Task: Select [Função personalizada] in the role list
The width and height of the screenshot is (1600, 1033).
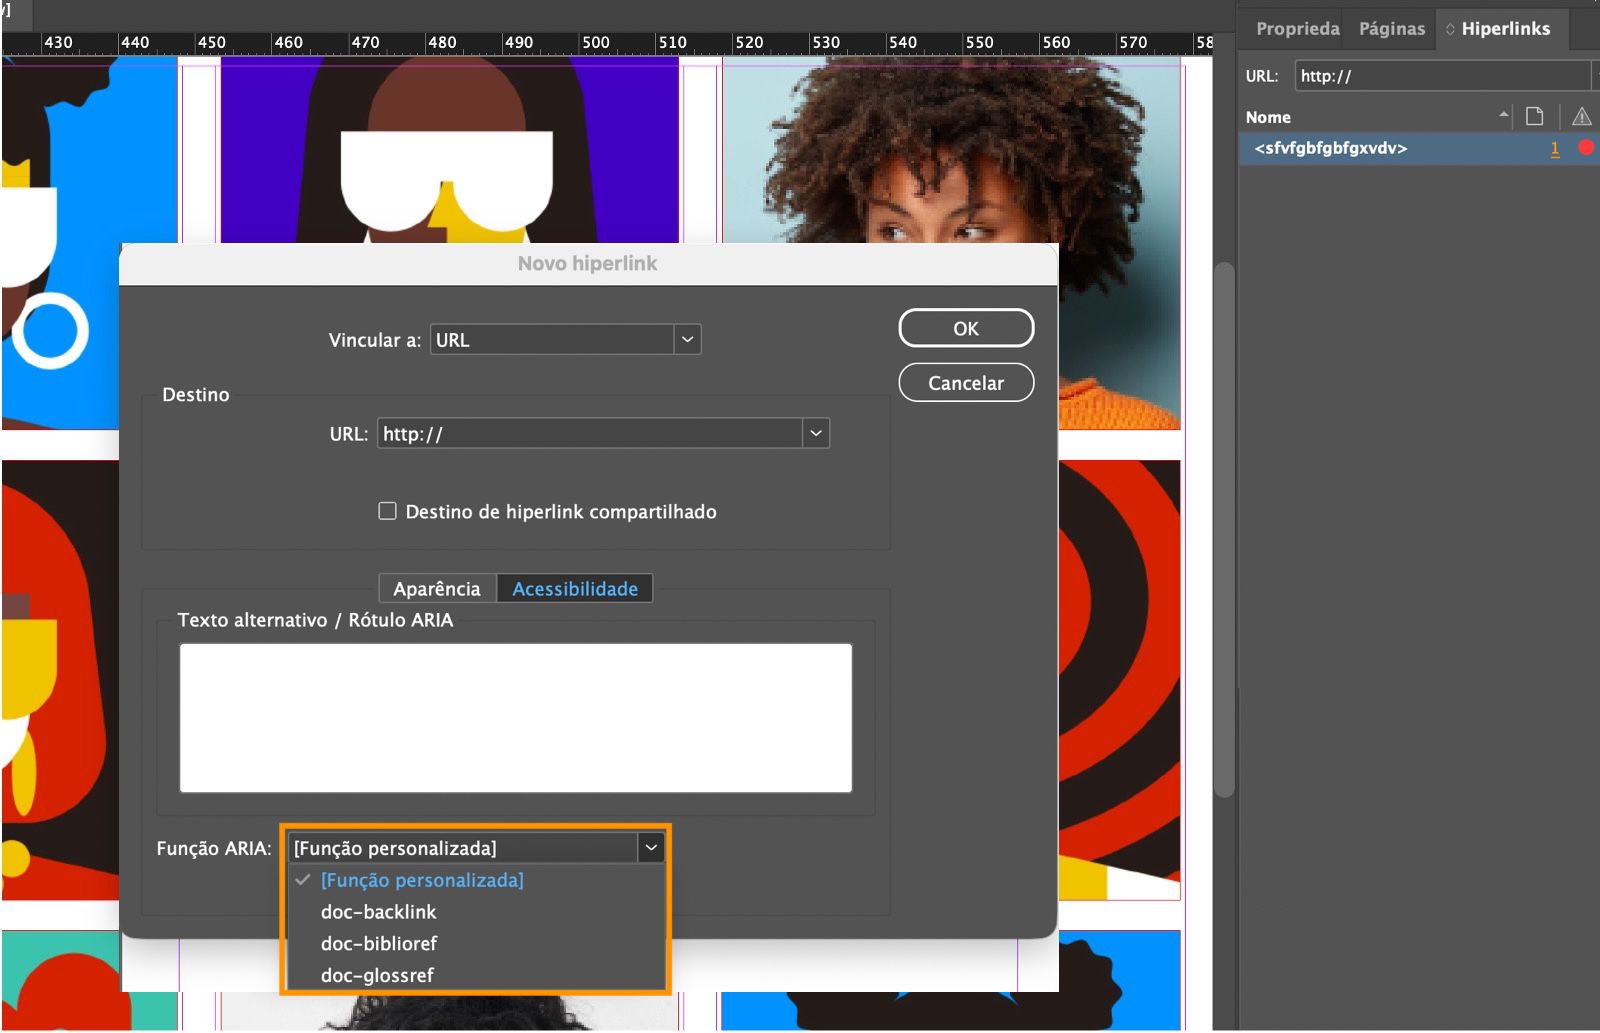Action: (x=421, y=880)
